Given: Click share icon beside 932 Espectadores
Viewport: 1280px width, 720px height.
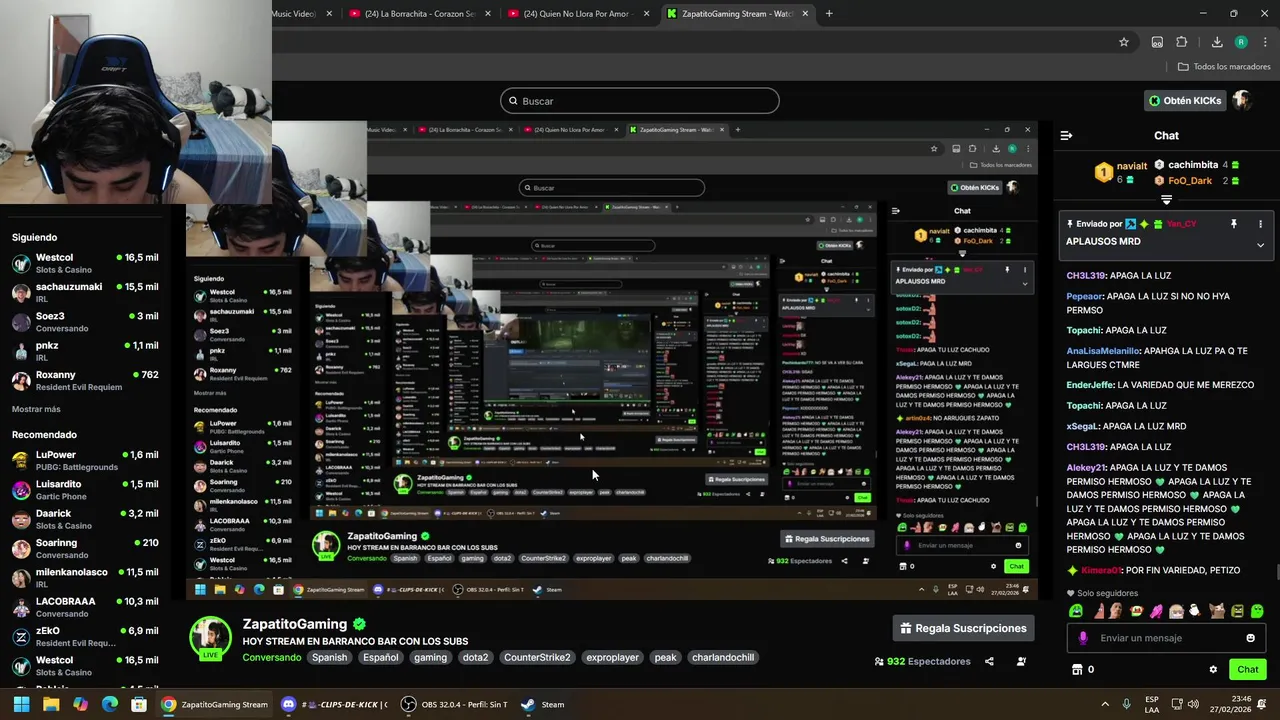Looking at the screenshot, I should [x=989, y=661].
